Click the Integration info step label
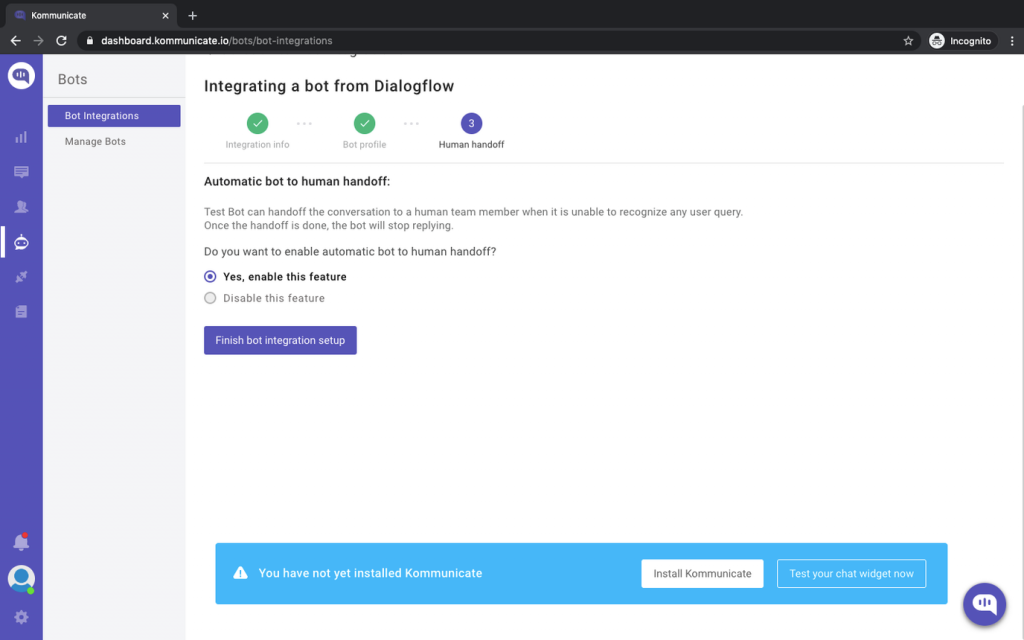1024x640 pixels. pos(257,144)
